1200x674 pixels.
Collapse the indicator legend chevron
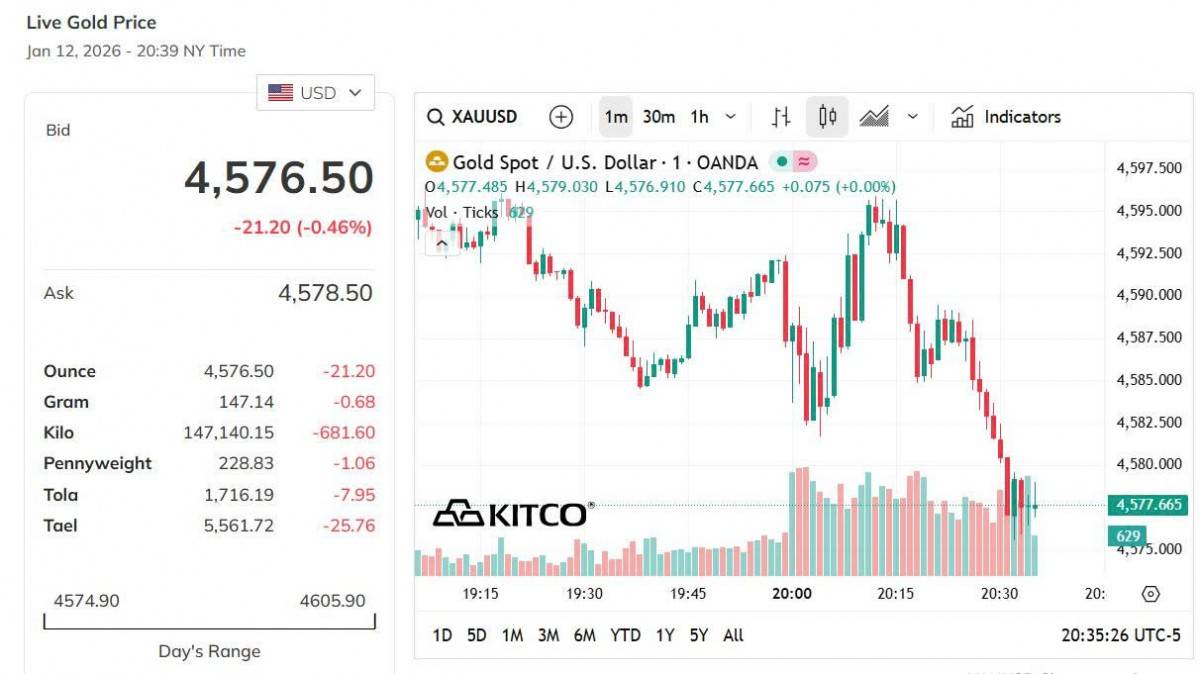[x=439, y=242]
